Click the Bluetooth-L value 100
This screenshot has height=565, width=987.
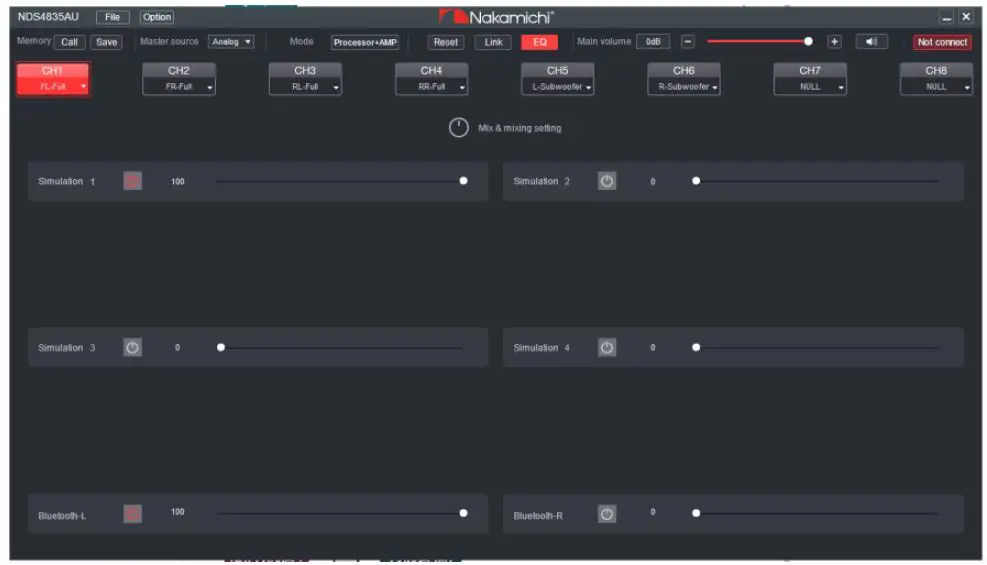tap(178, 512)
